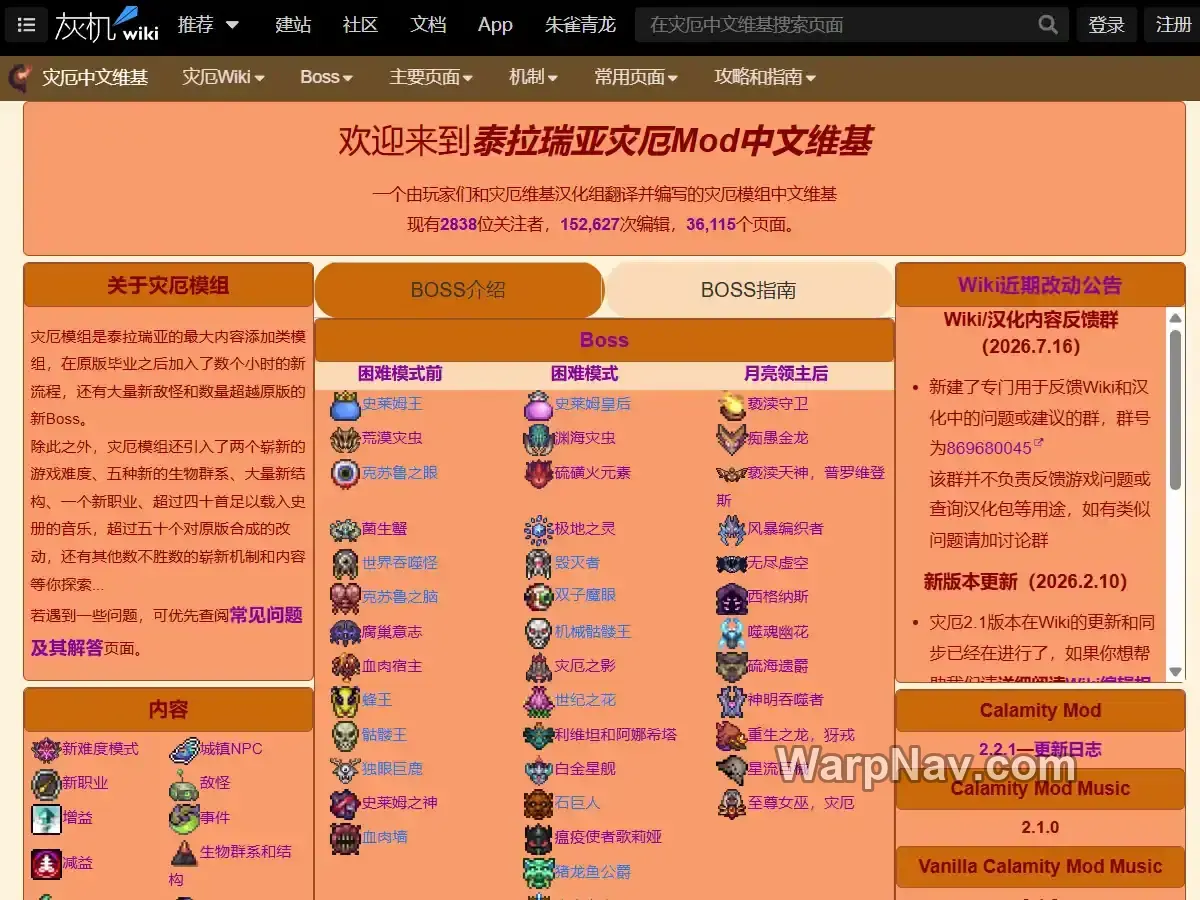
Task: Expand the 灾厄Wiki dropdown menu
Action: click(223, 77)
